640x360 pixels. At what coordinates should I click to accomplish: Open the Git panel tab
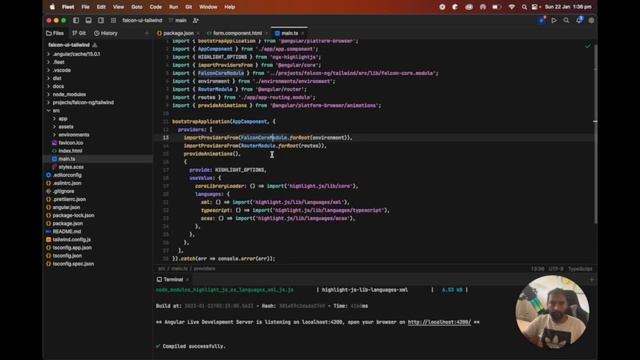[79, 33]
